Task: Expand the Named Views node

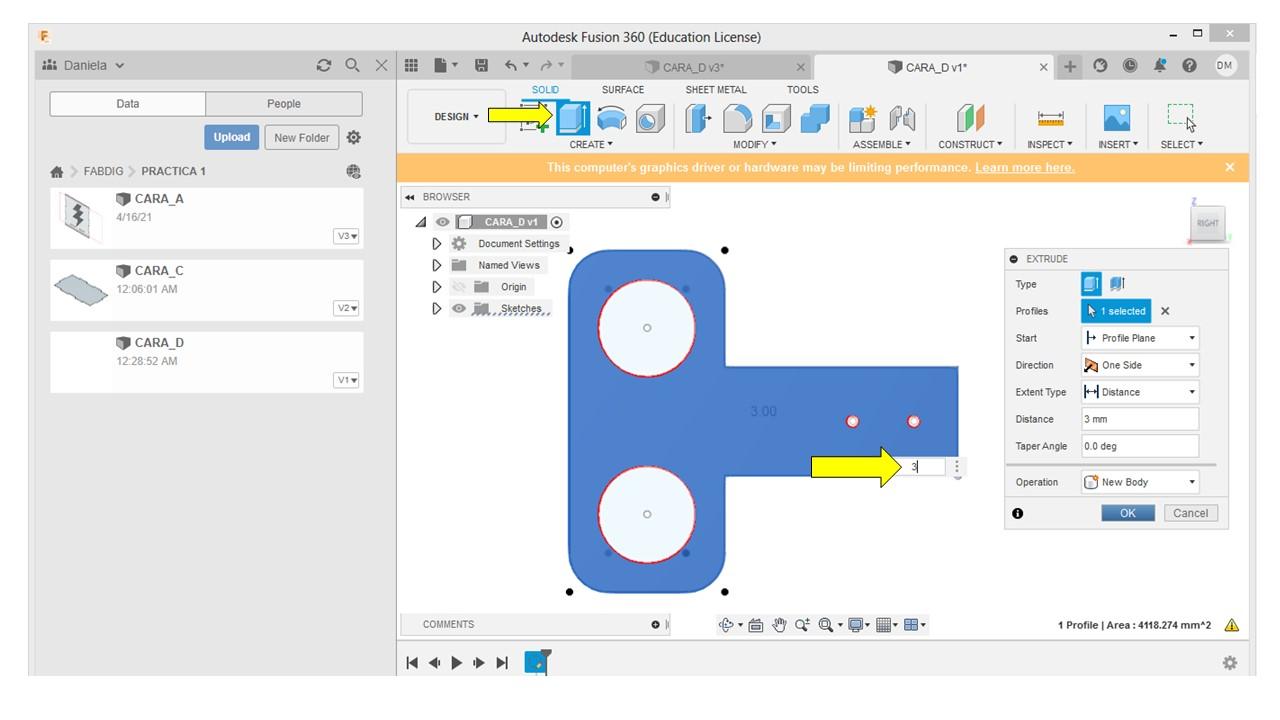Action: tap(437, 265)
